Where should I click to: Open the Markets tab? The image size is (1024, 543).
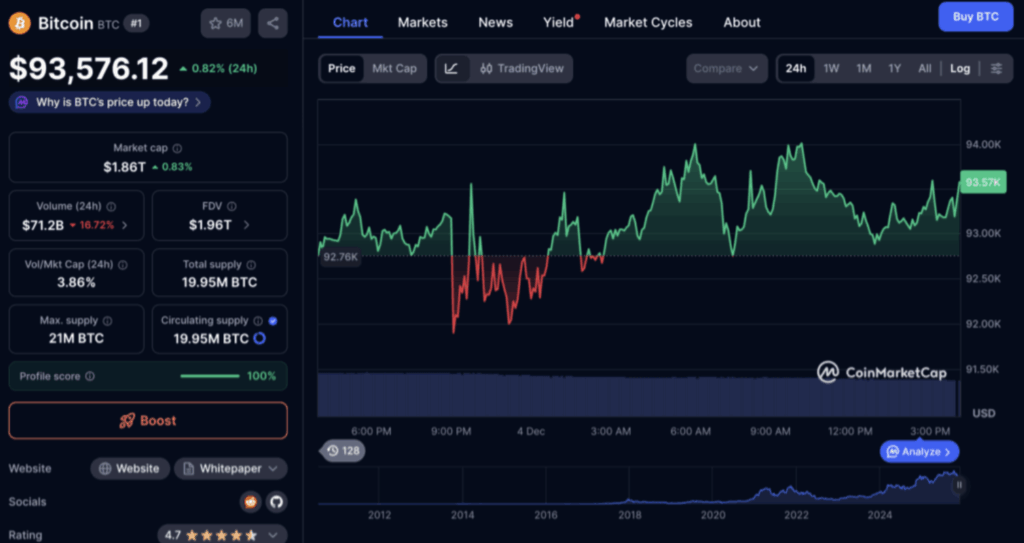422,22
